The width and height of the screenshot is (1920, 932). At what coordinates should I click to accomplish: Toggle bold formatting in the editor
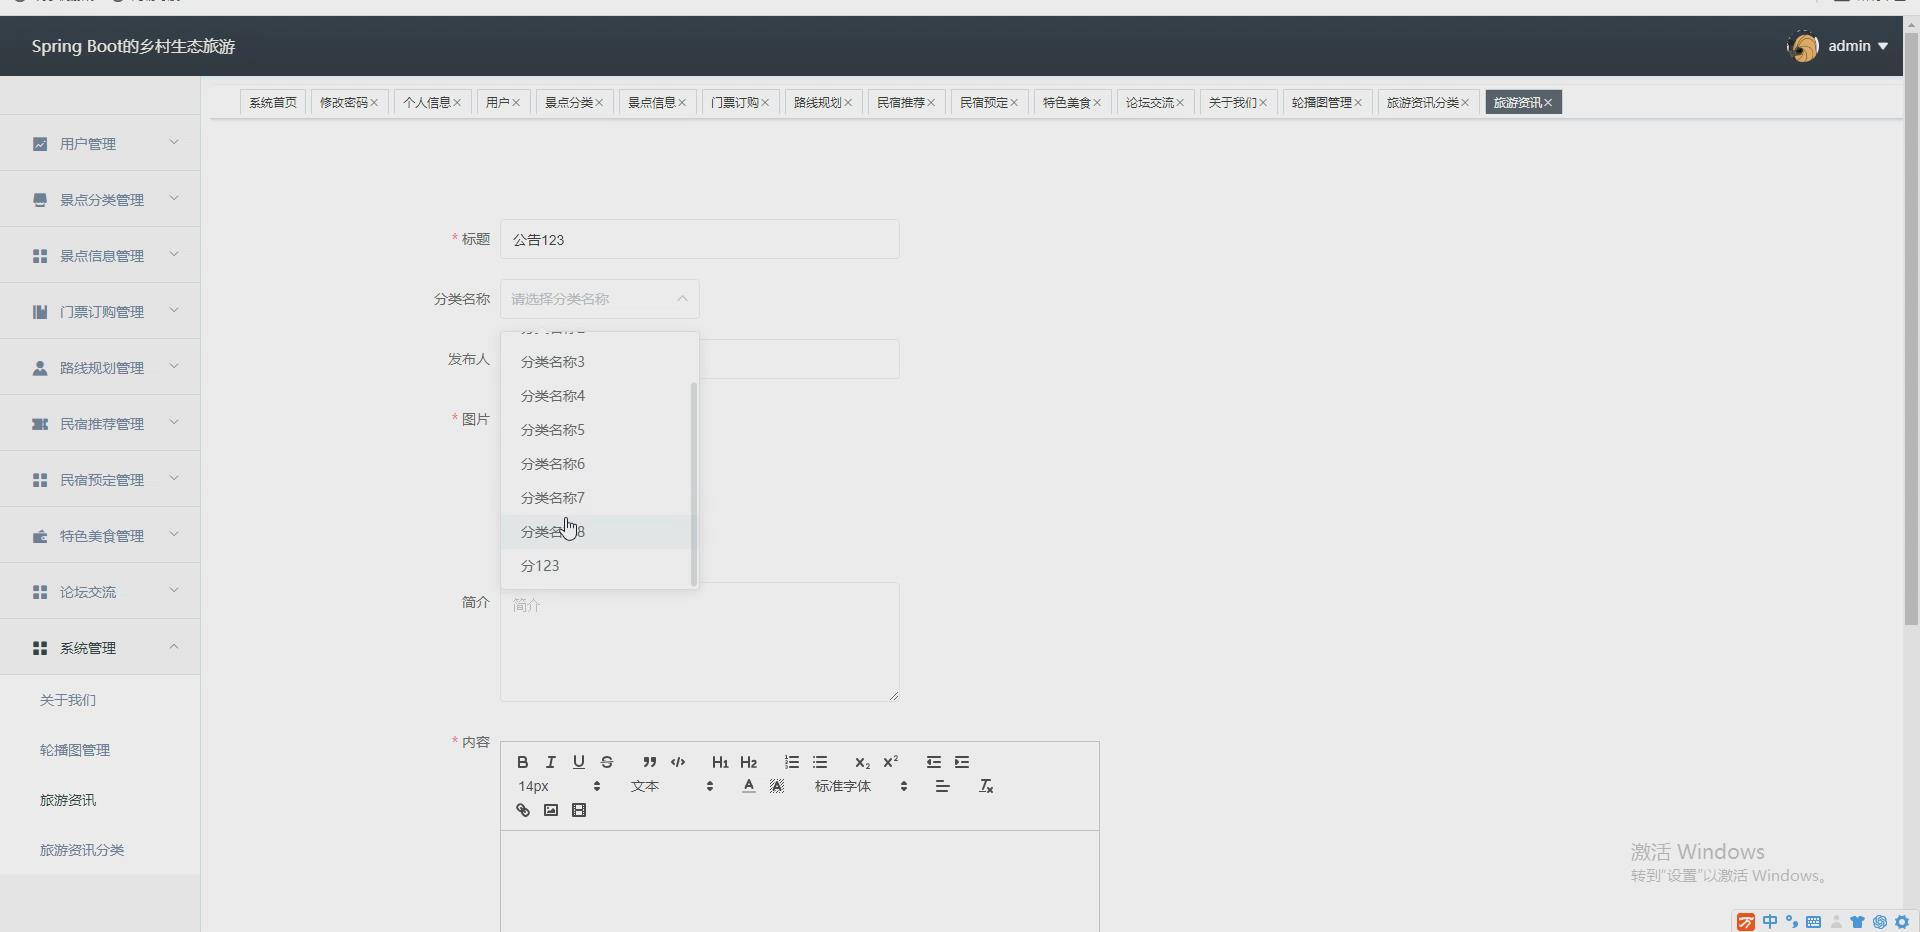(x=521, y=762)
